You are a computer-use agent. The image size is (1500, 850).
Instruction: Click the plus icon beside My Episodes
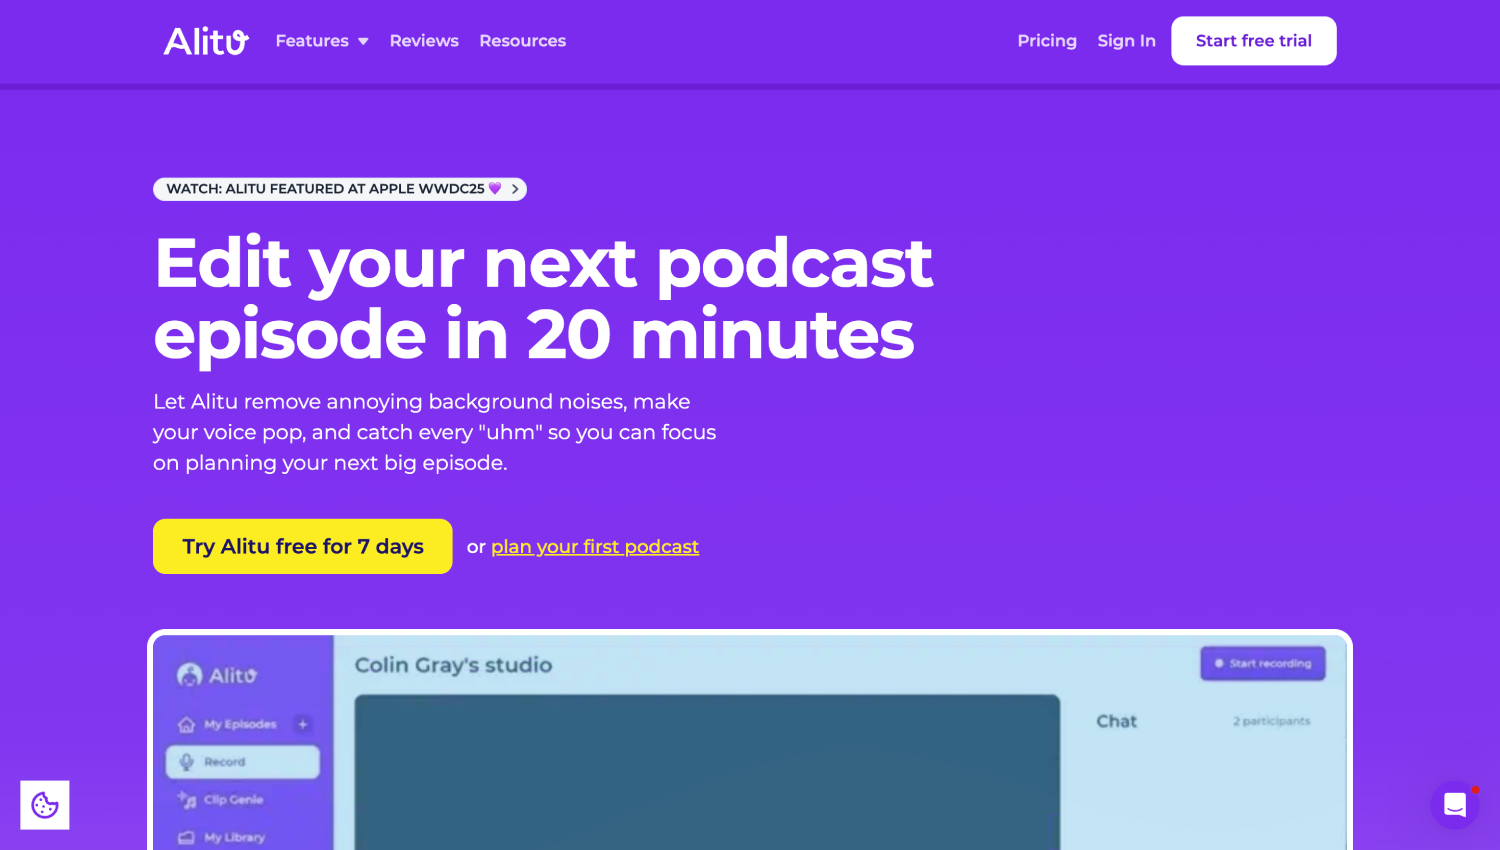(303, 724)
